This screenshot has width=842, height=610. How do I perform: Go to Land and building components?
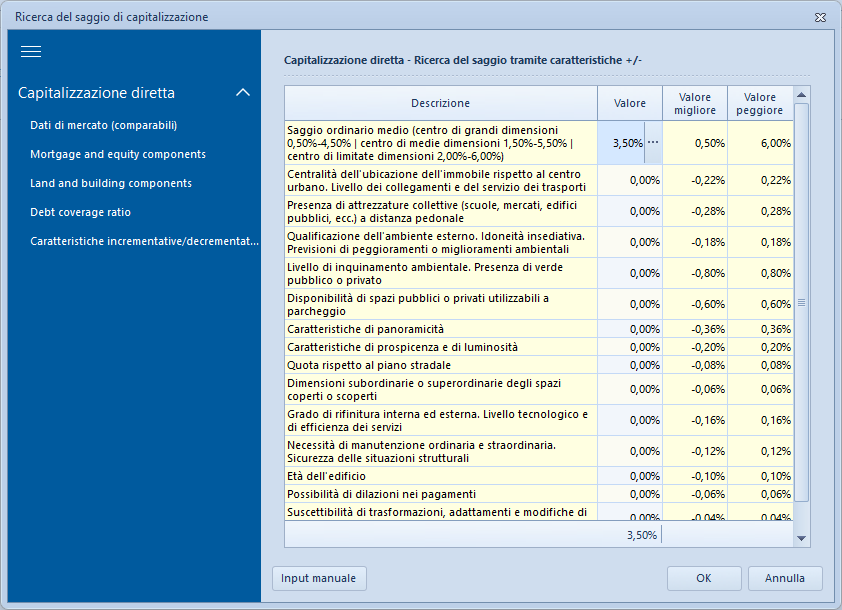pyautogui.click(x=111, y=183)
